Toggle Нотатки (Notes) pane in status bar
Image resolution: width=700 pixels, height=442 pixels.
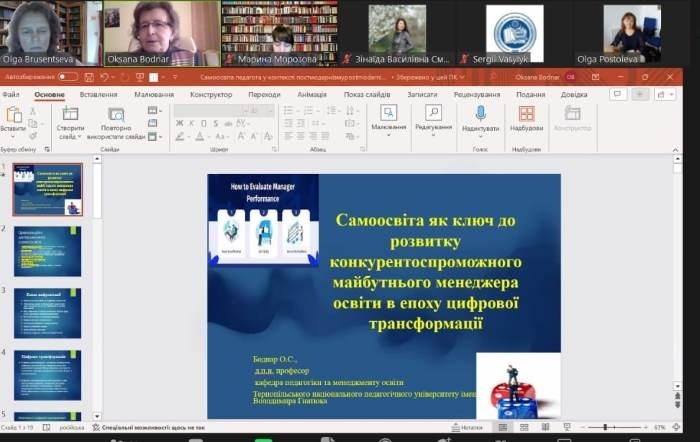pyautogui.click(x=465, y=427)
